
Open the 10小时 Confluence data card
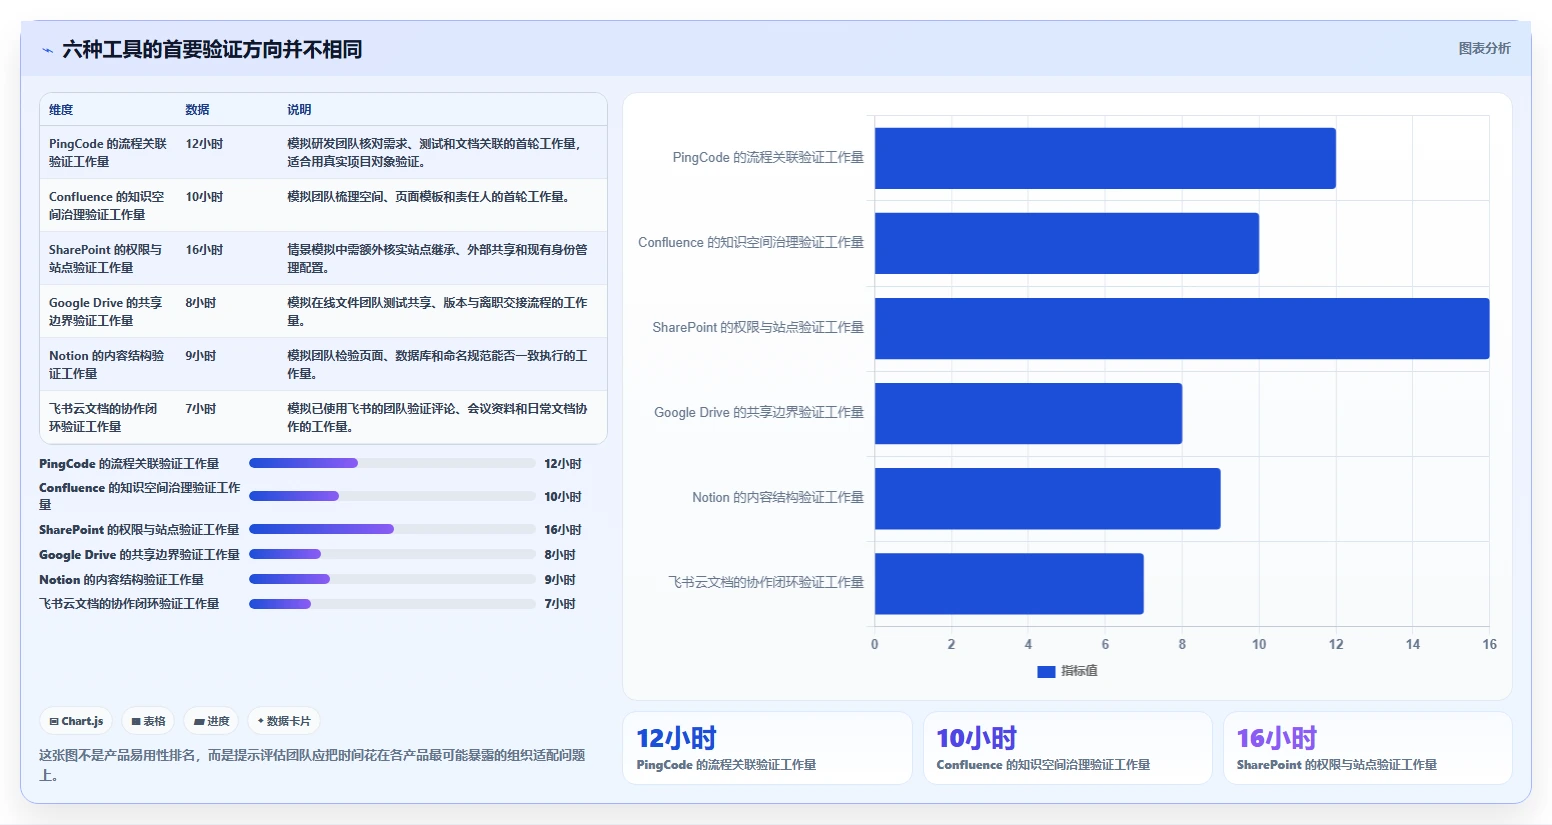coord(1067,748)
